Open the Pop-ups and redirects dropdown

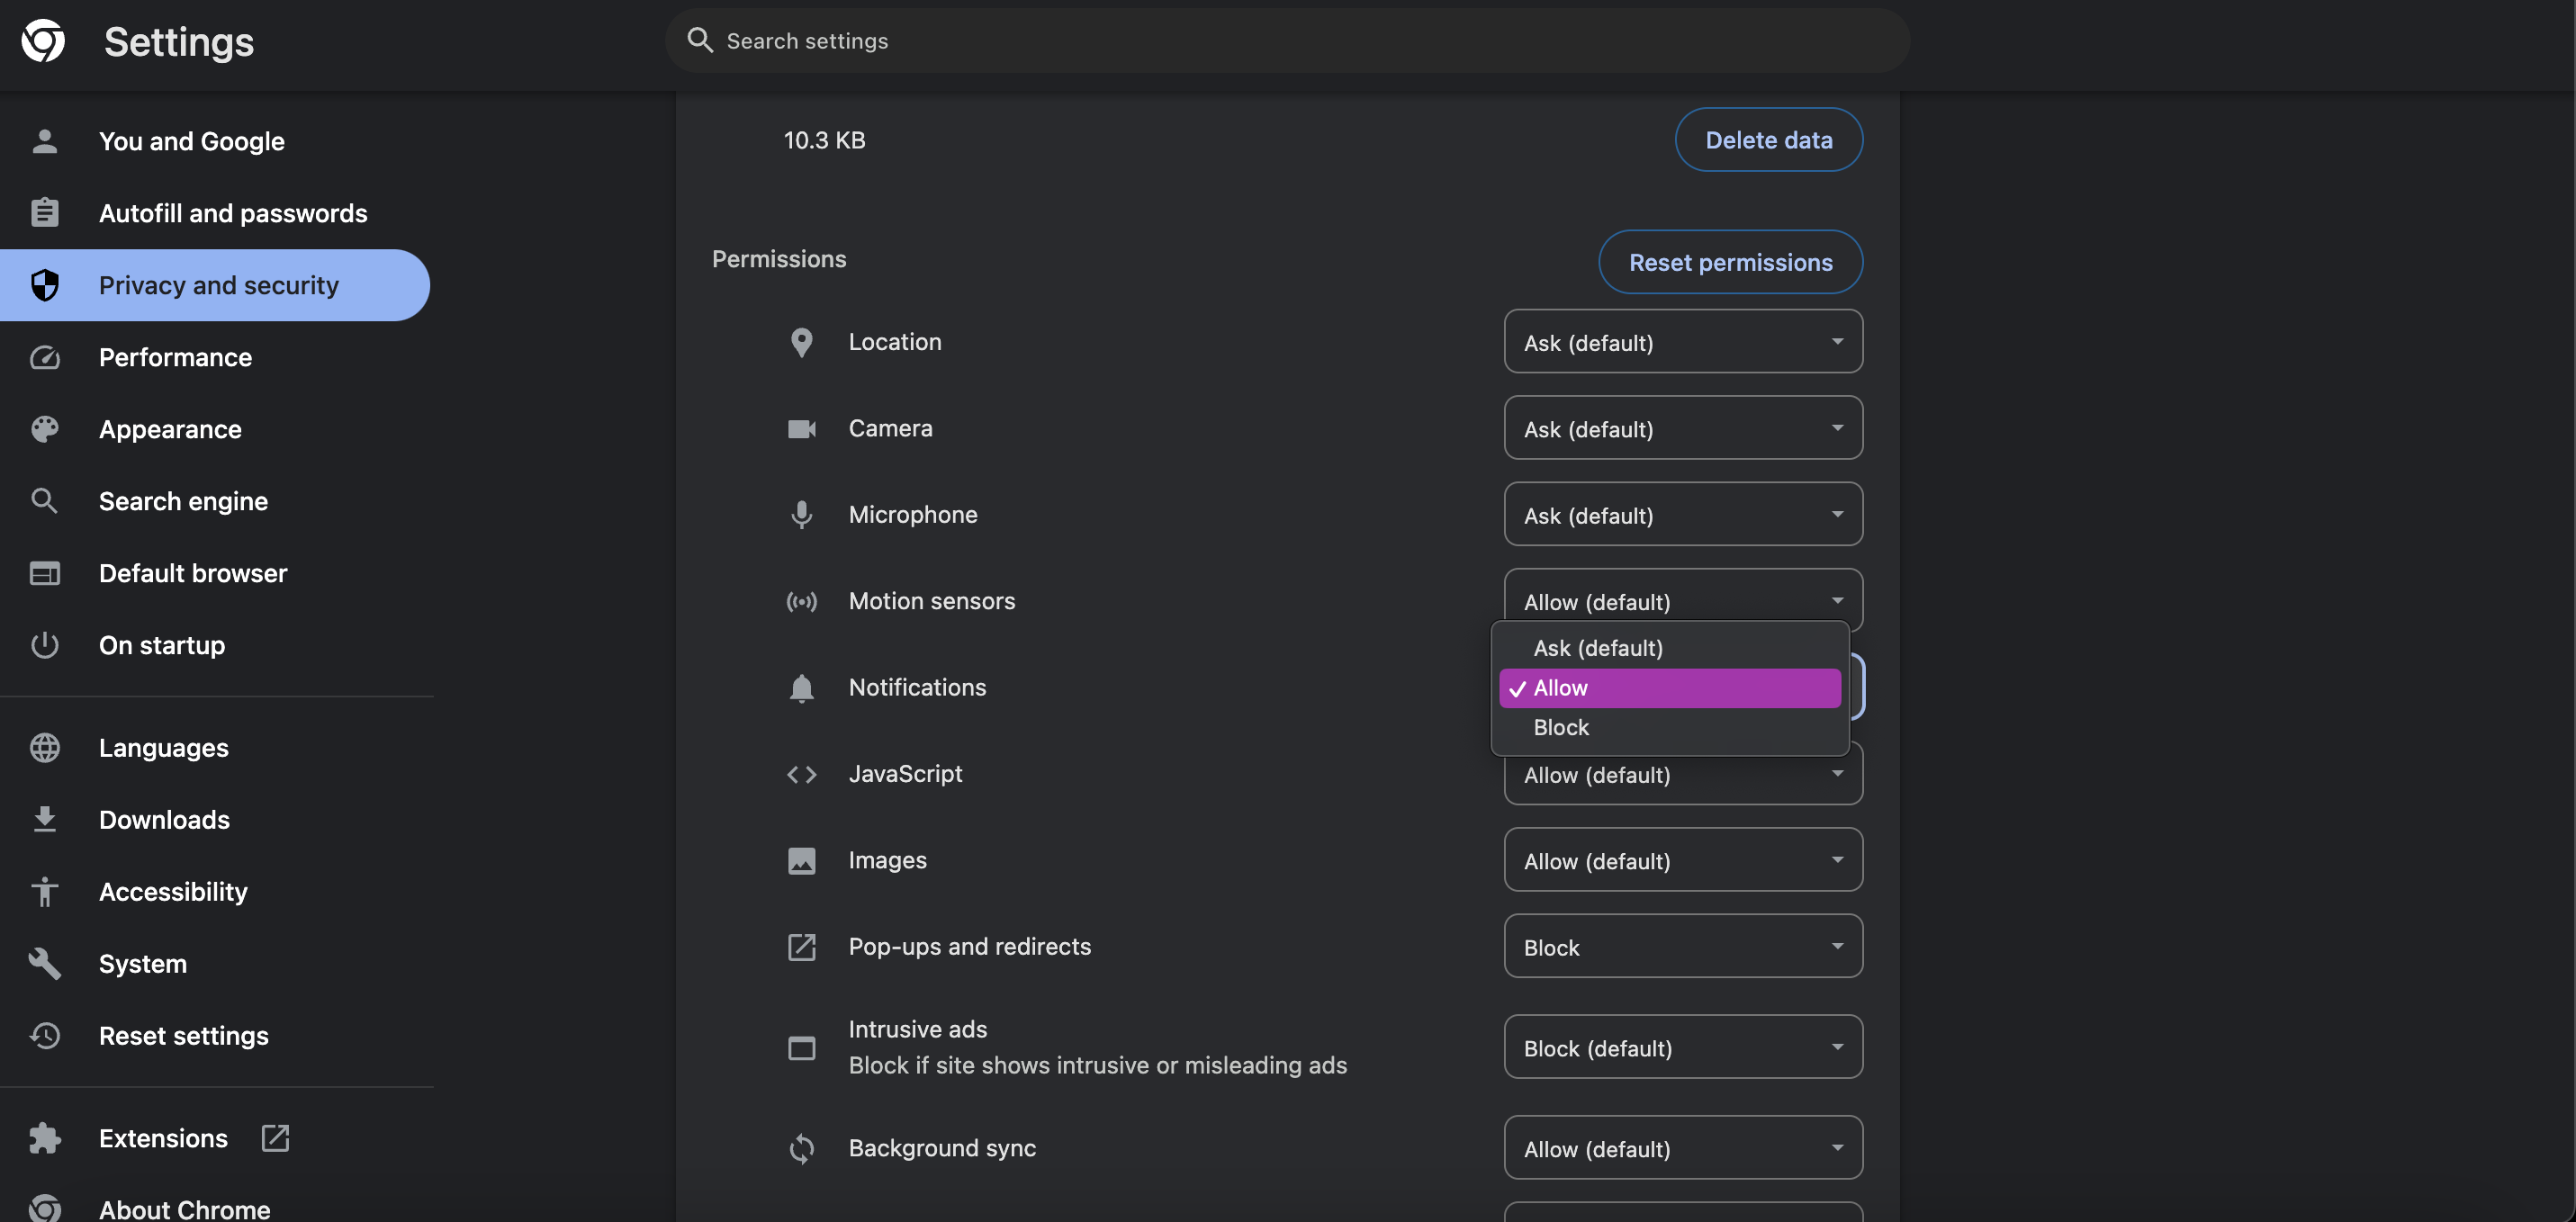[x=1682, y=947]
